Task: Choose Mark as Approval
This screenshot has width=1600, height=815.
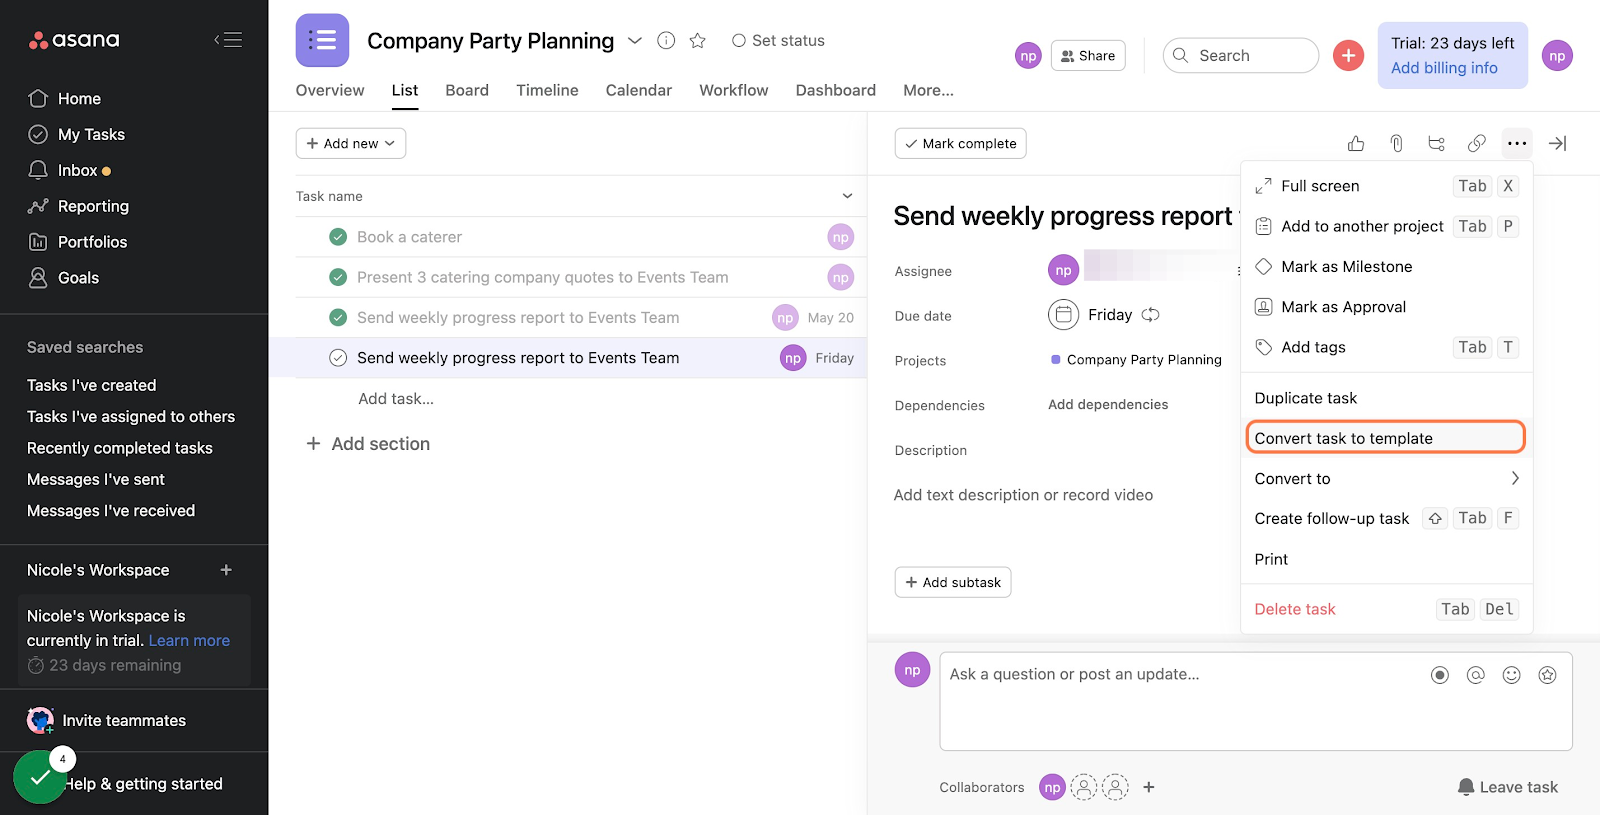Action: (x=1387, y=307)
